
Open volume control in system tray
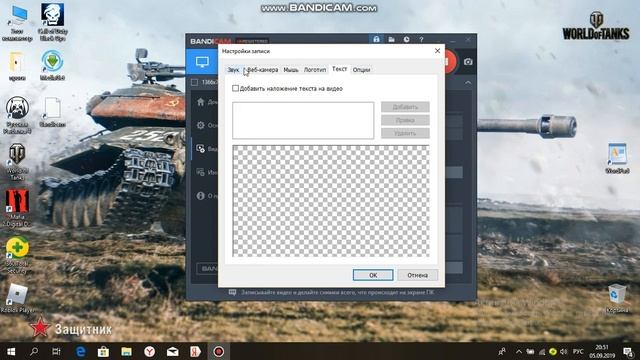[x=564, y=351]
